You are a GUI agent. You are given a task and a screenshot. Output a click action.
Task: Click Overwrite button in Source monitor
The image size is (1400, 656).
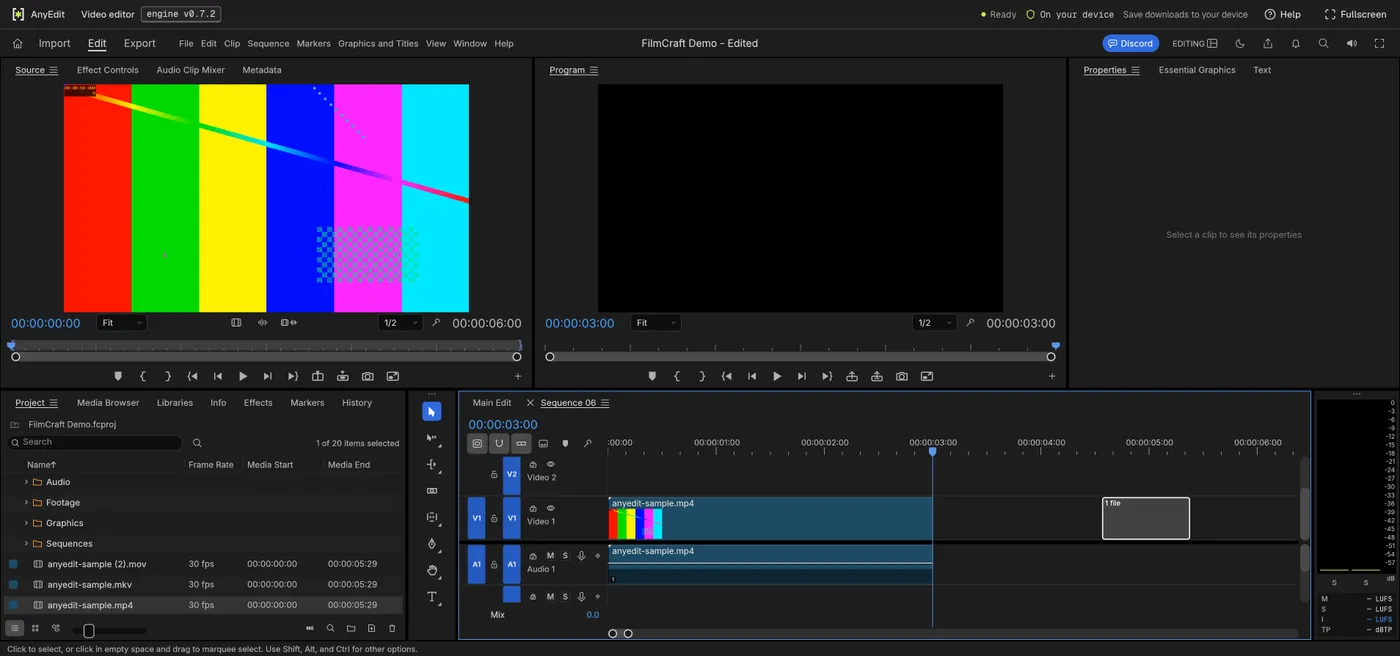tap(343, 376)
